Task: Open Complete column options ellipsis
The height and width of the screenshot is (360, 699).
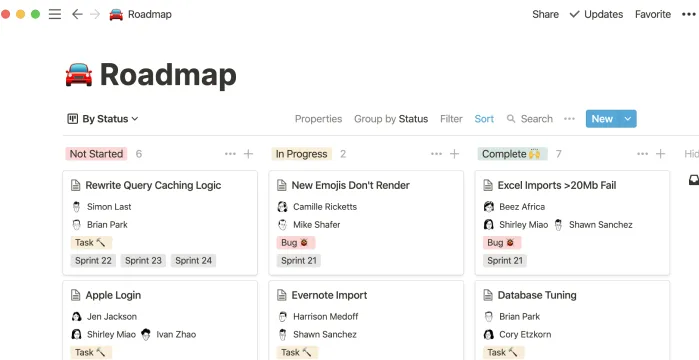Action: [642, 154]
